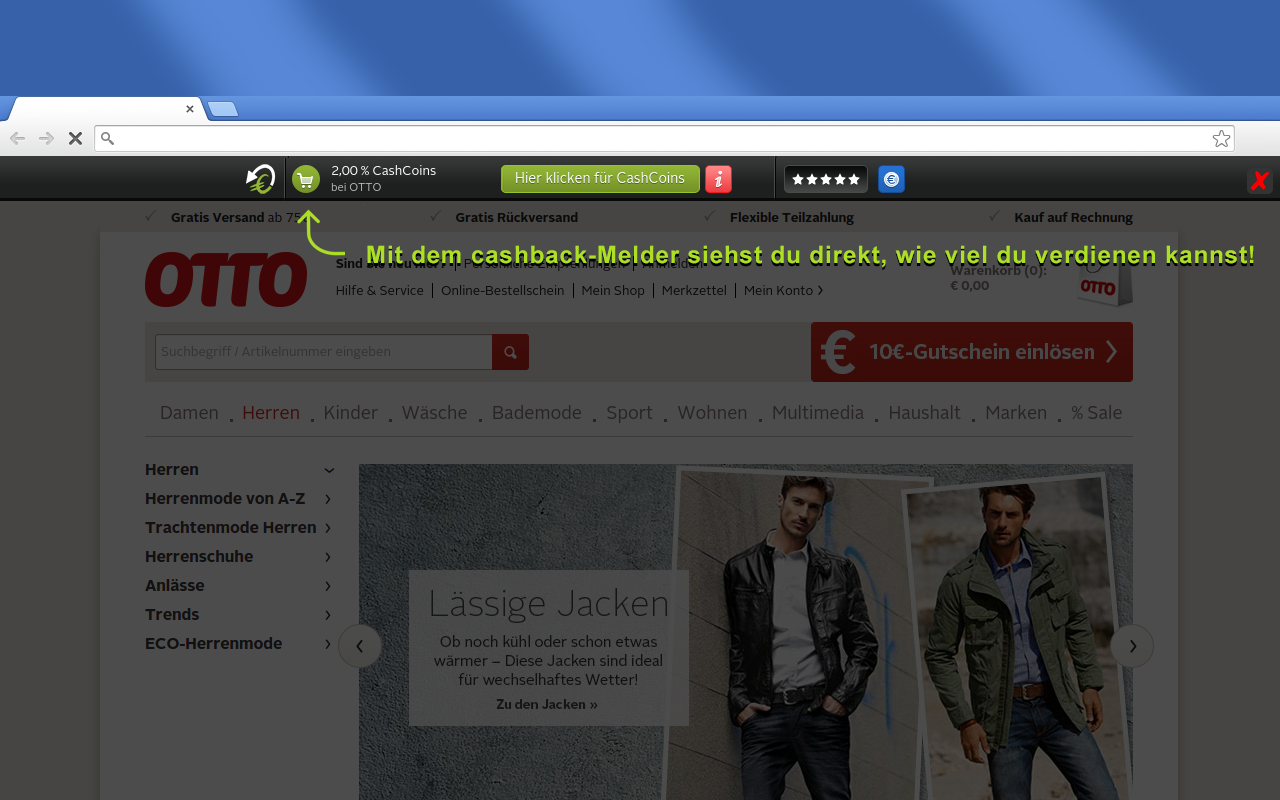1280x800 pixels.
Task: Open the % Sale category
Action: (x=1096, y=412)
